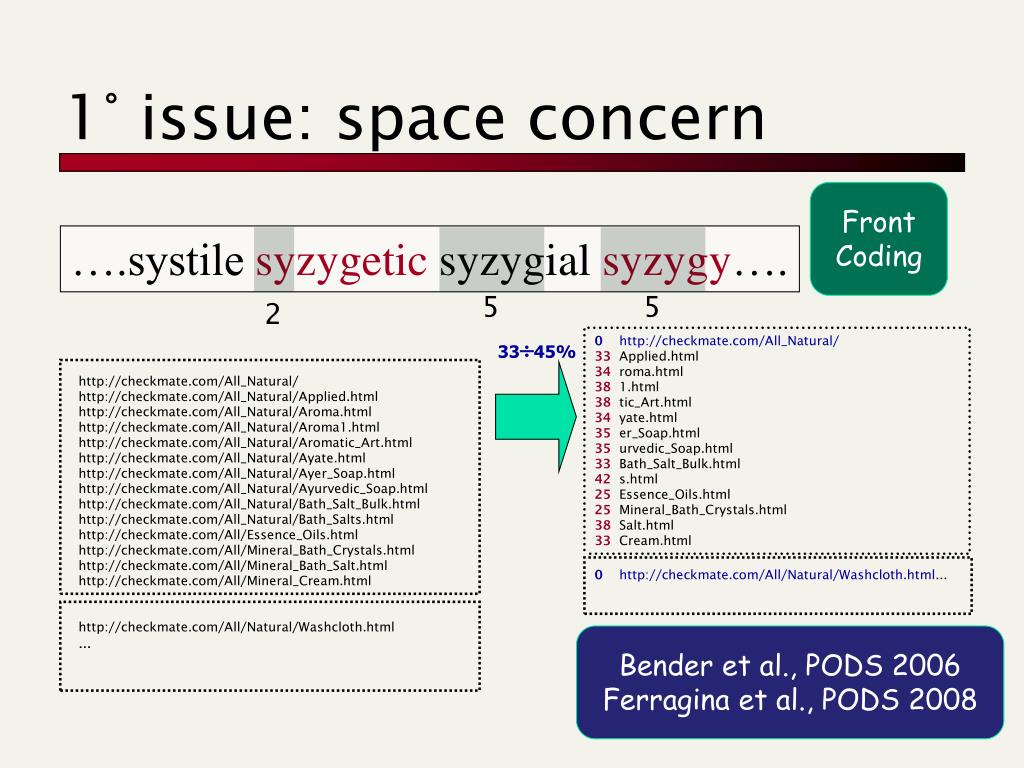Click the "25 Essence_Oils.html" coded row
Viewport: 1024px width, 768px height.
(x=662, y=494)
